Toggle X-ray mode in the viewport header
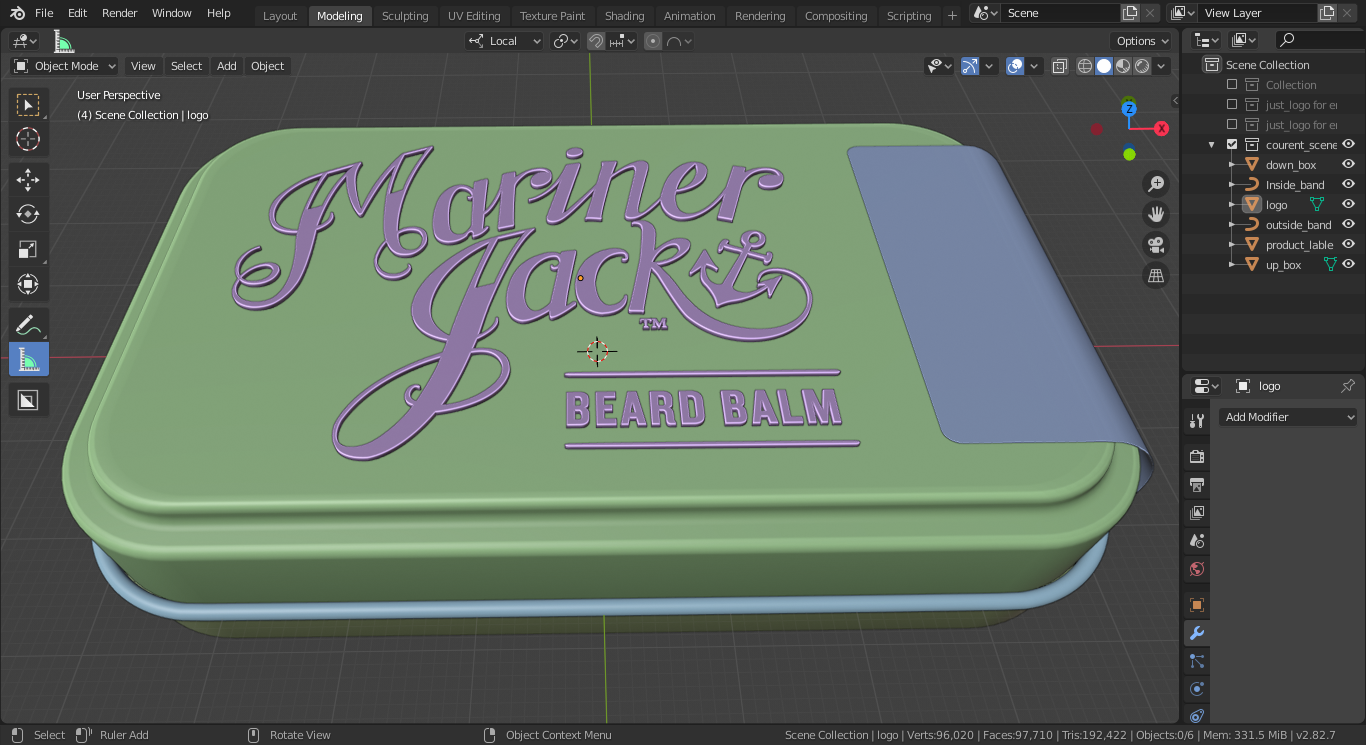 (1058, 66)
